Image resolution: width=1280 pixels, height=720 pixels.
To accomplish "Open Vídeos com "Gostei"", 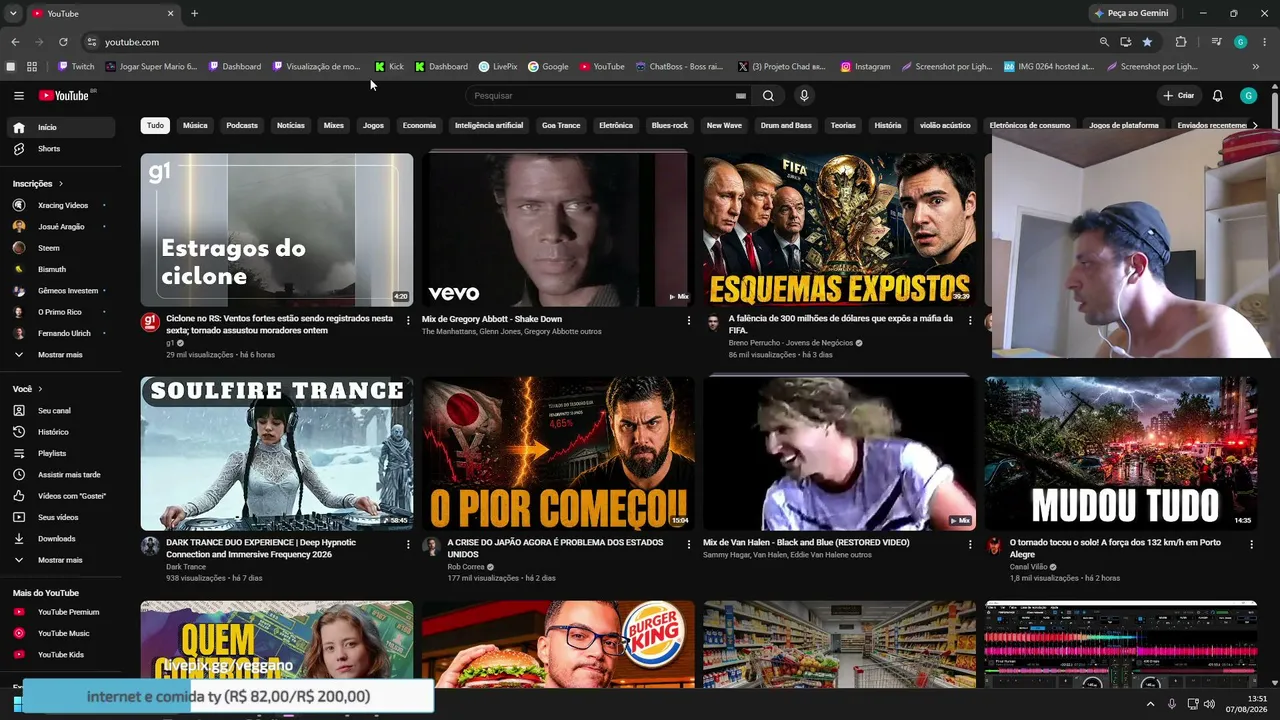I will point(62,496).
